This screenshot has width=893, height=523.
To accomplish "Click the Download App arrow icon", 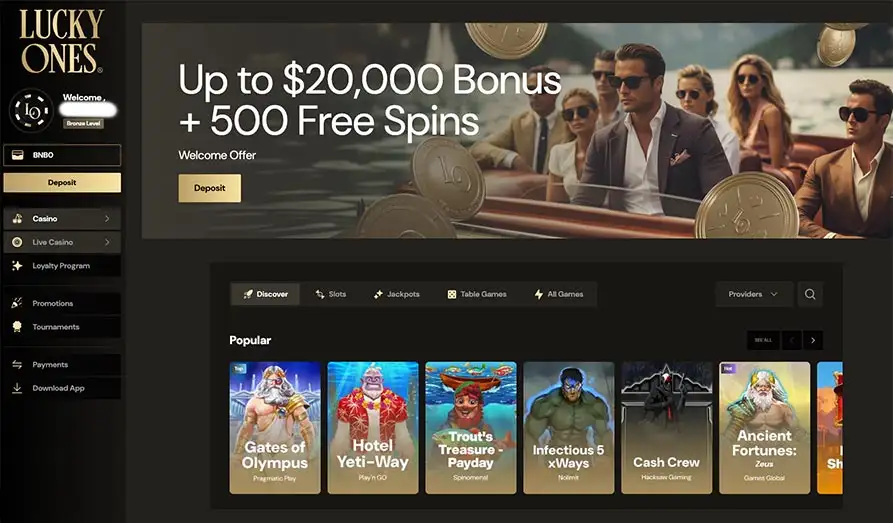I will click(17, 388).
